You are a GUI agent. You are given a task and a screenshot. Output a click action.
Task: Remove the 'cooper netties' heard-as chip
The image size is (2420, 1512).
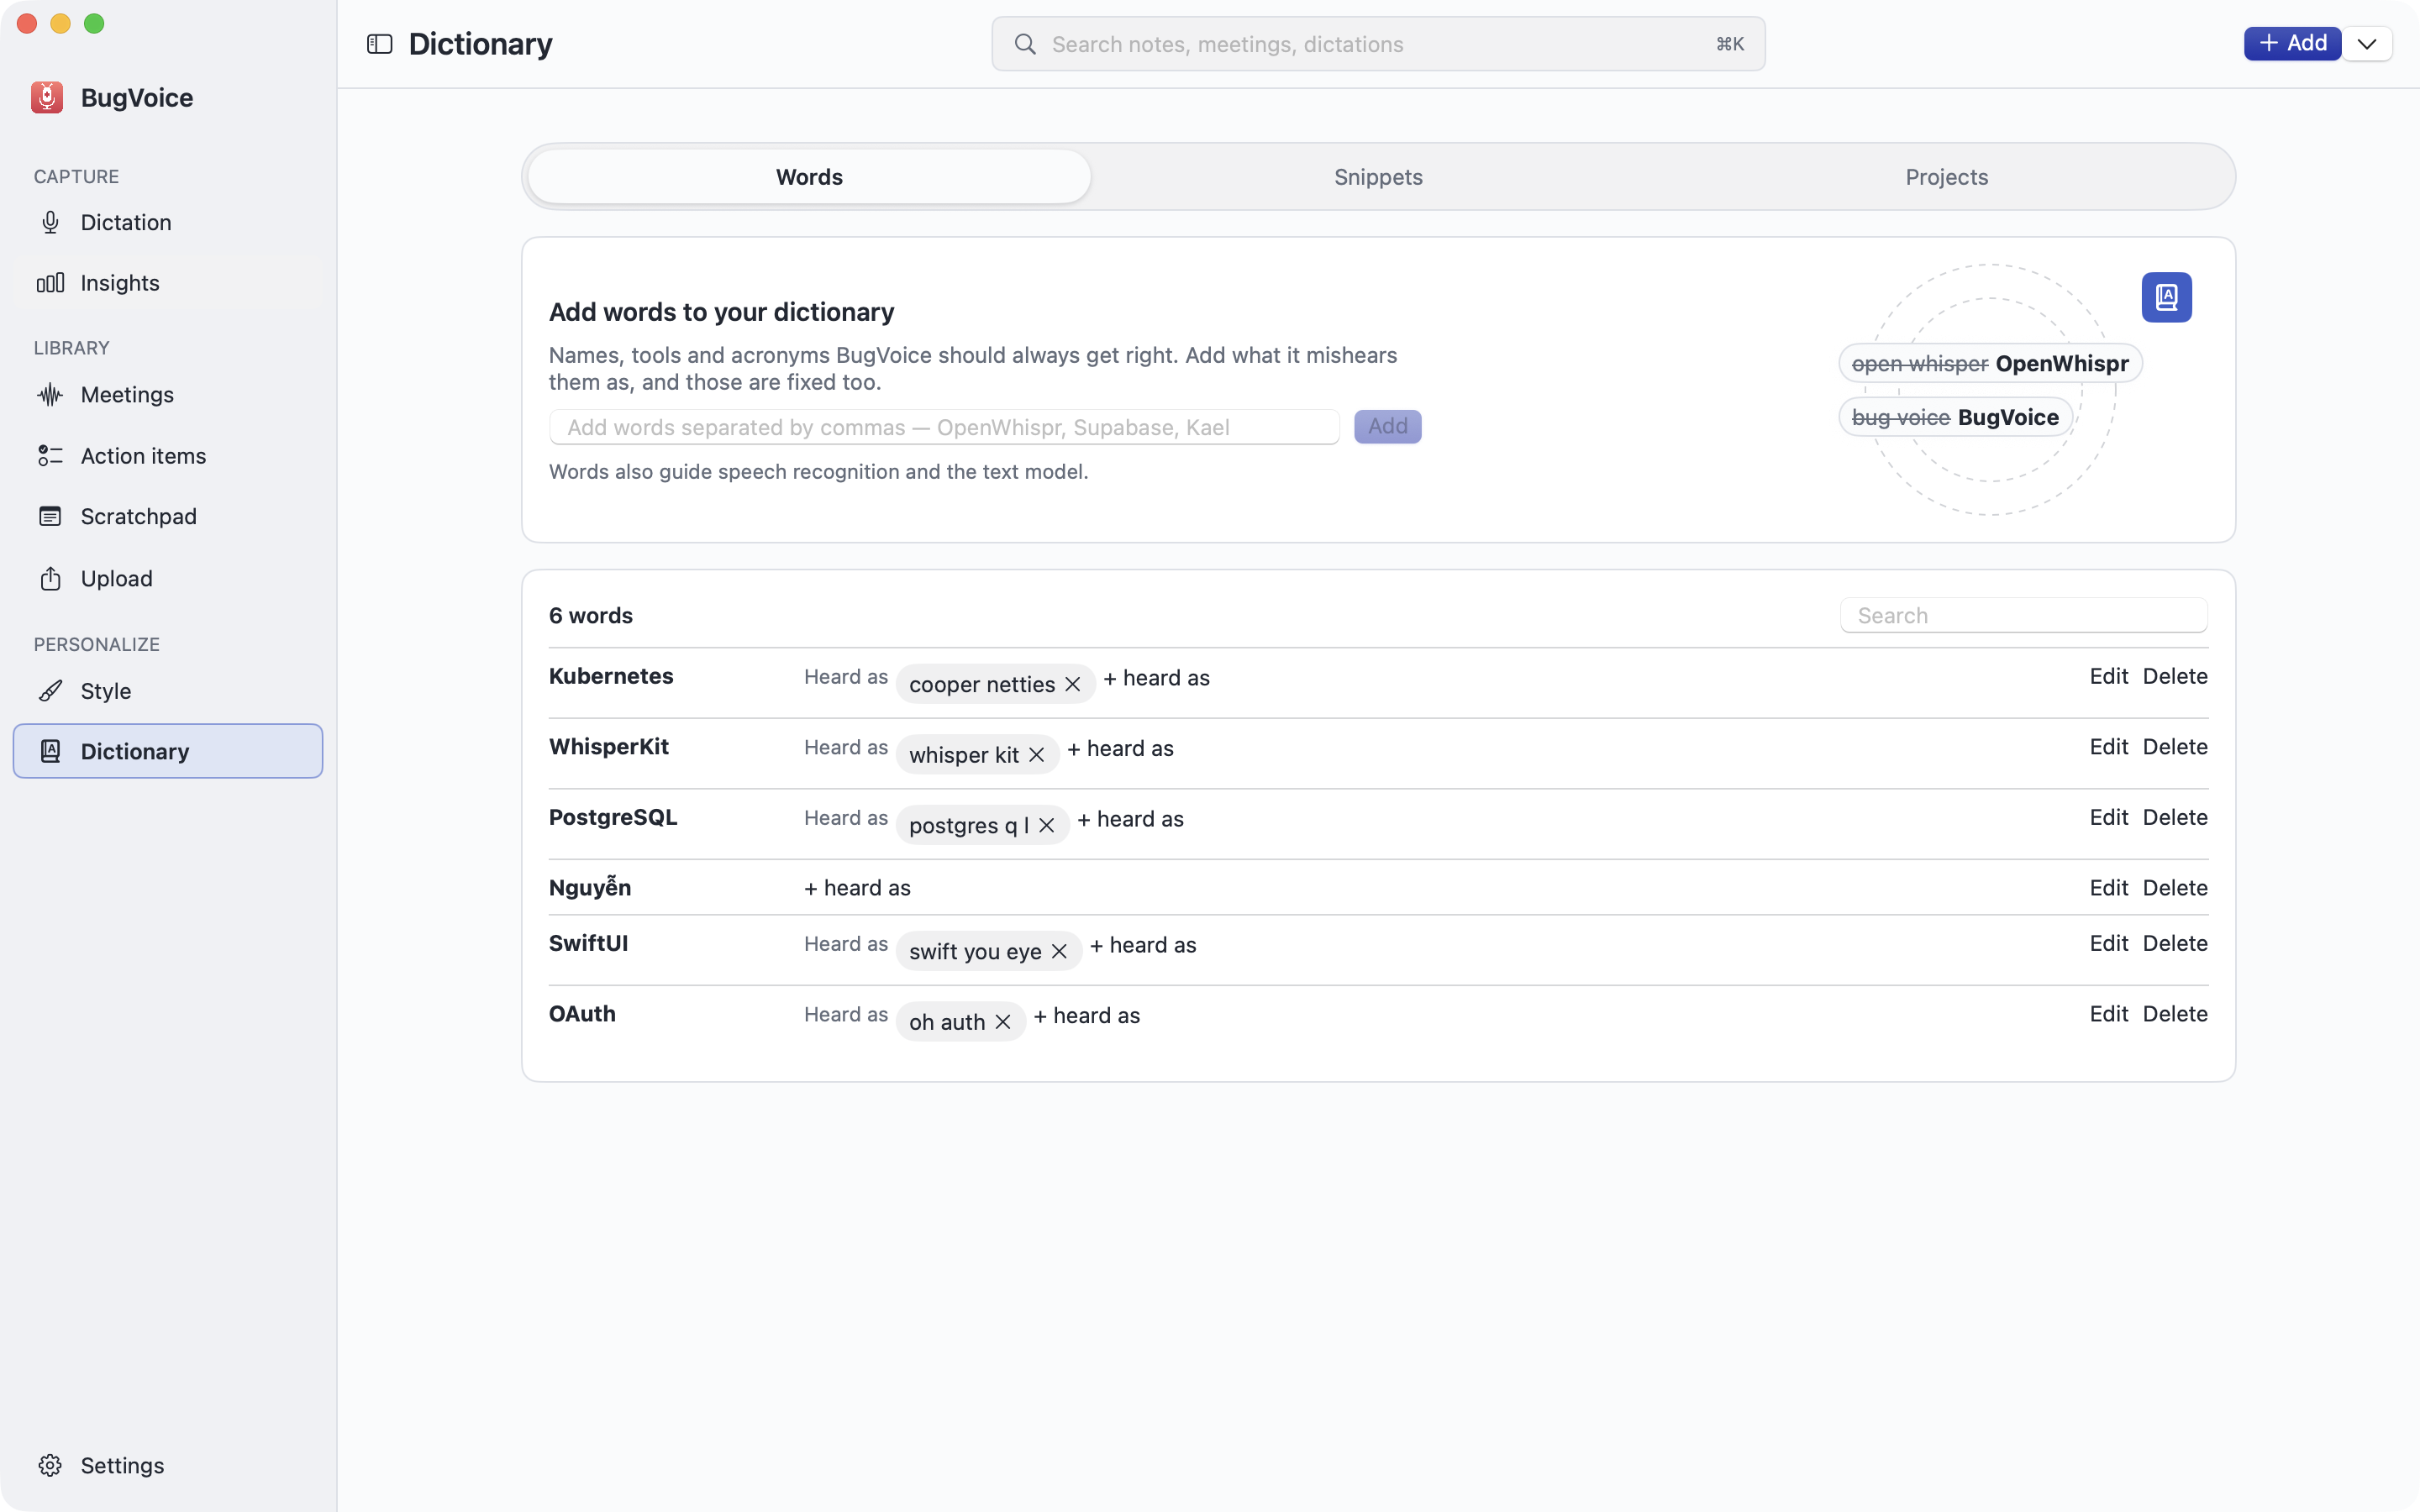point(1073,684)
